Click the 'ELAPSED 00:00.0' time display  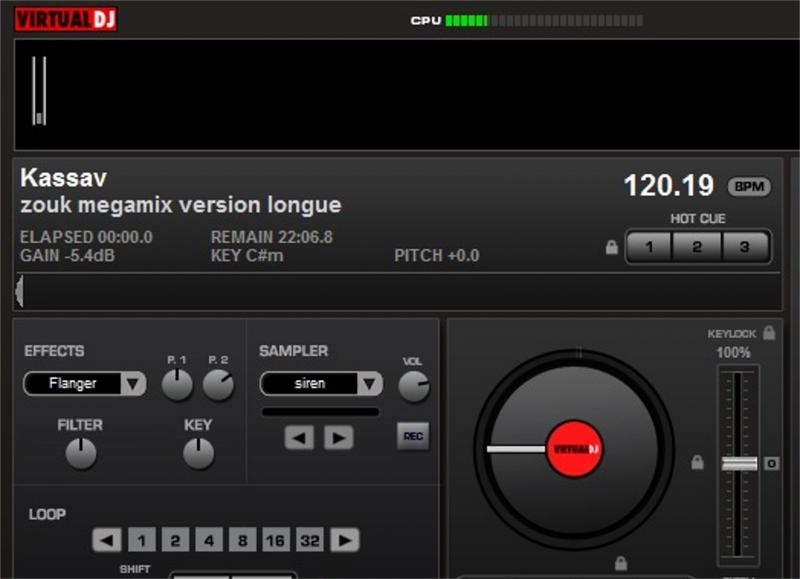[86, 237]
